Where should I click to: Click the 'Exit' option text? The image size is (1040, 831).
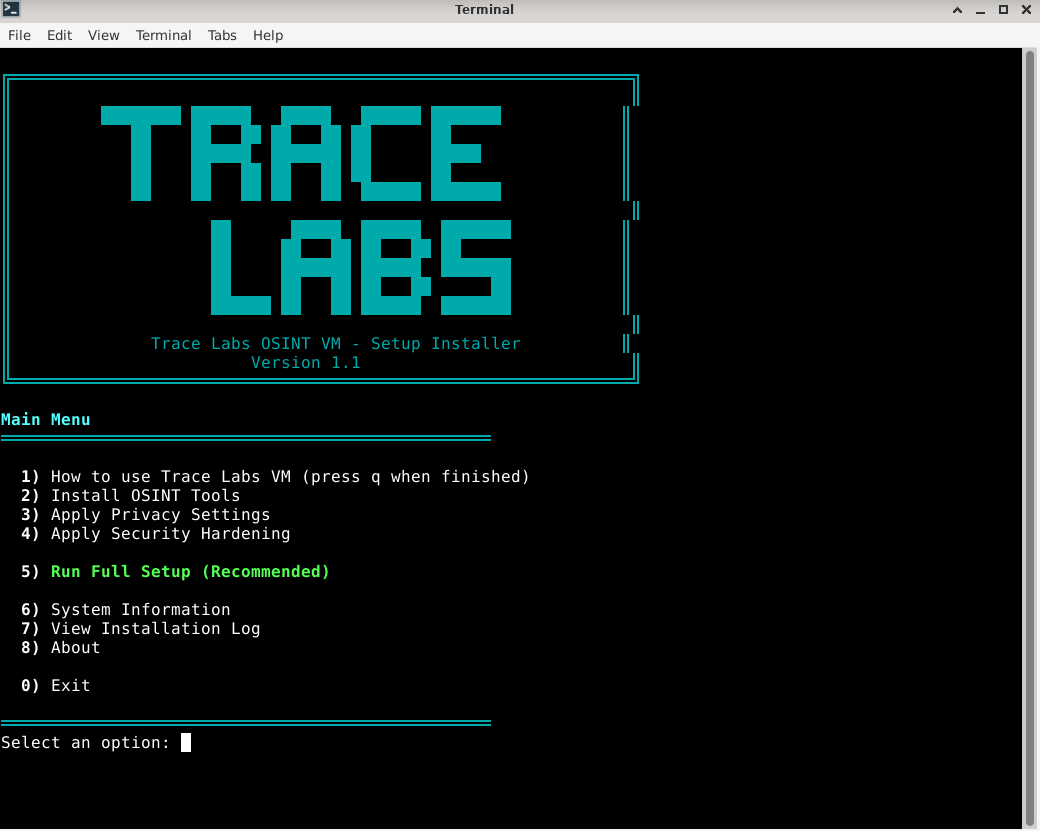click(x=70, y=686)
